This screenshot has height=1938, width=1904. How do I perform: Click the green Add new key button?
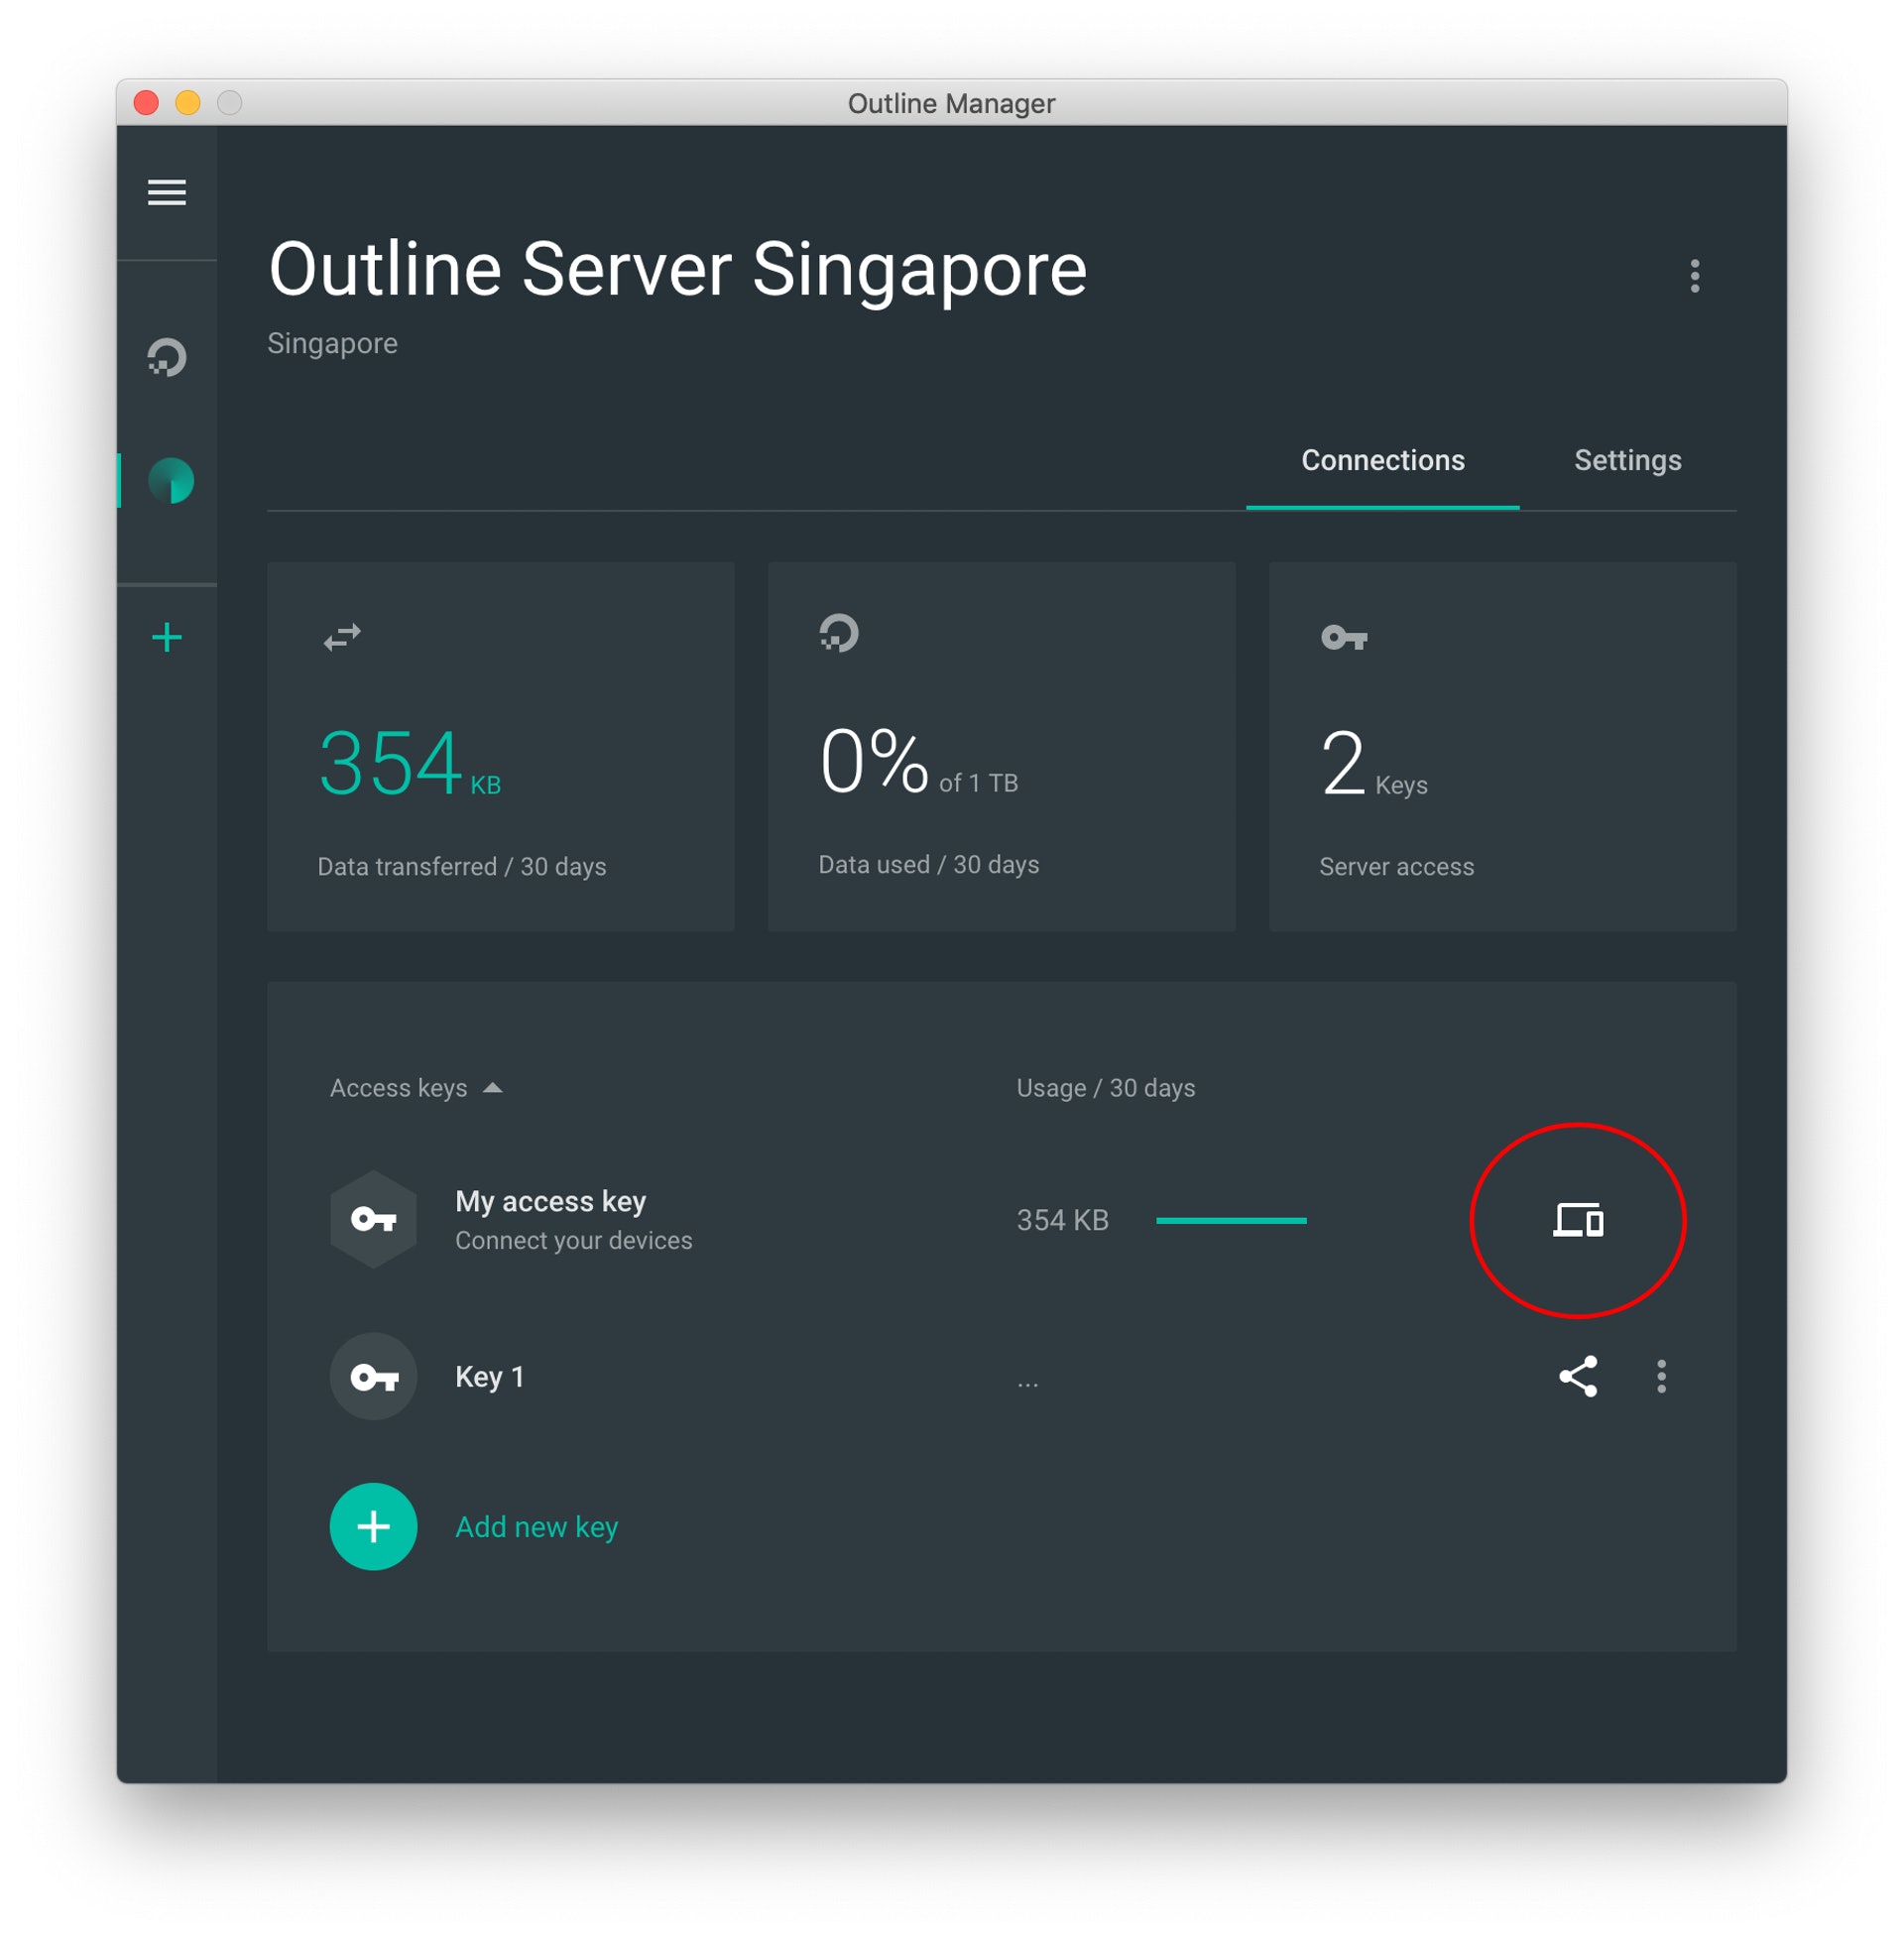point(373,1527)
